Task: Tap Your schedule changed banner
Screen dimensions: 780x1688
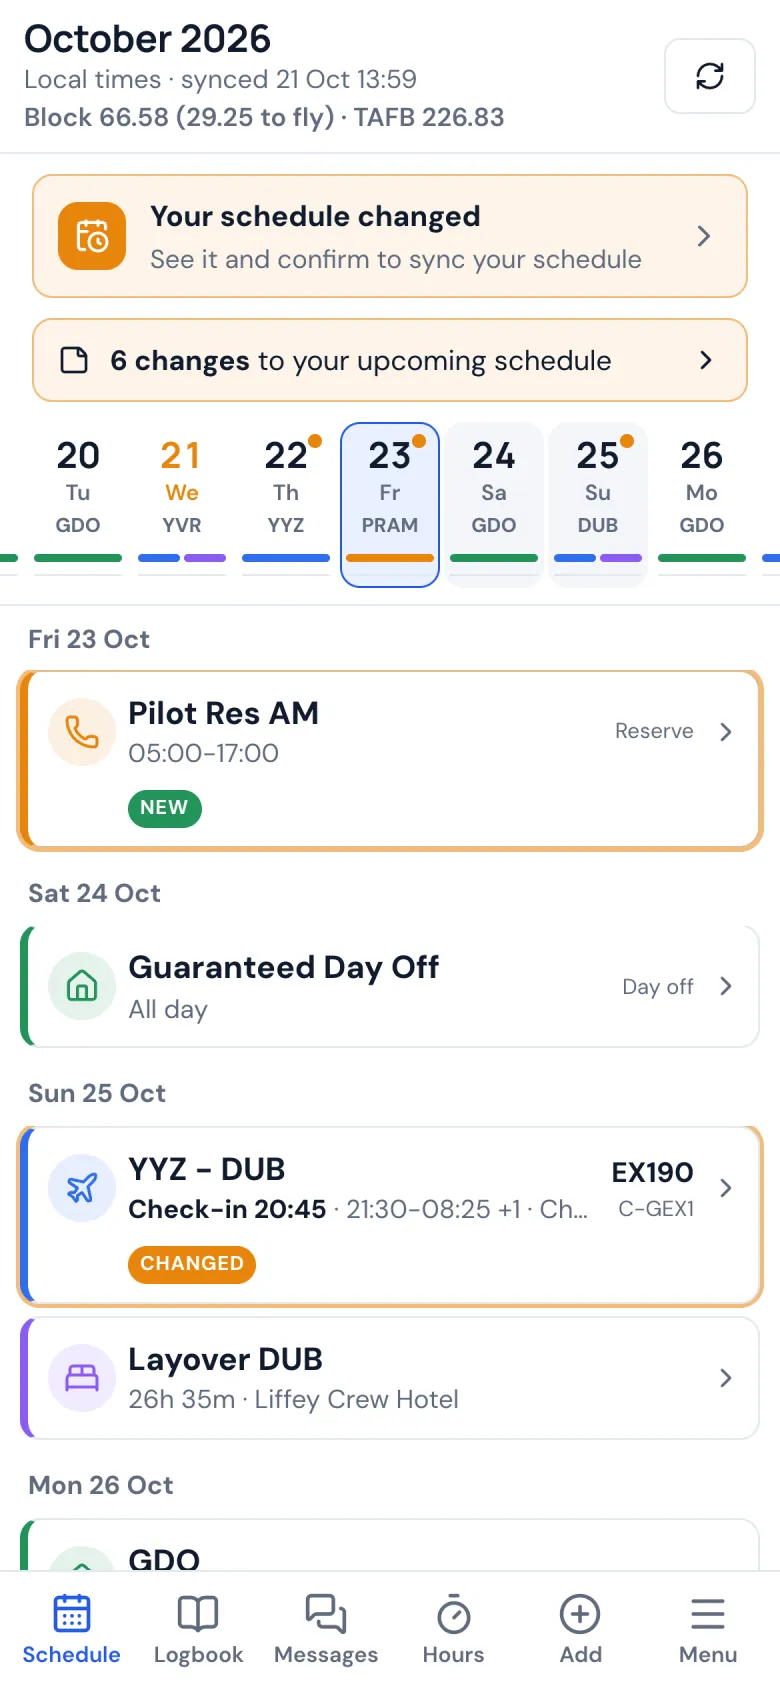Action: (390, 236)
